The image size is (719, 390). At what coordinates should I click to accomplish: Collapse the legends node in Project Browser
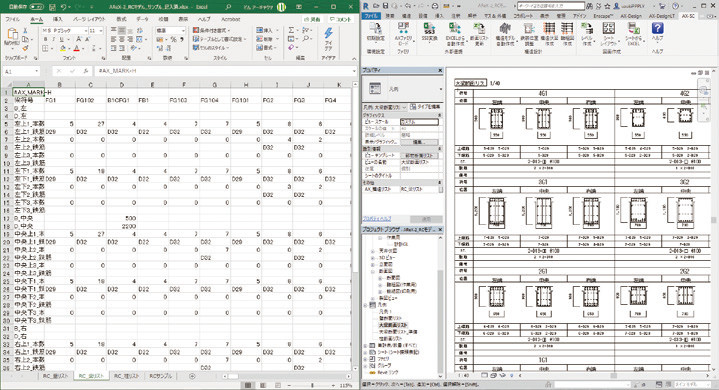click(366, 305)
